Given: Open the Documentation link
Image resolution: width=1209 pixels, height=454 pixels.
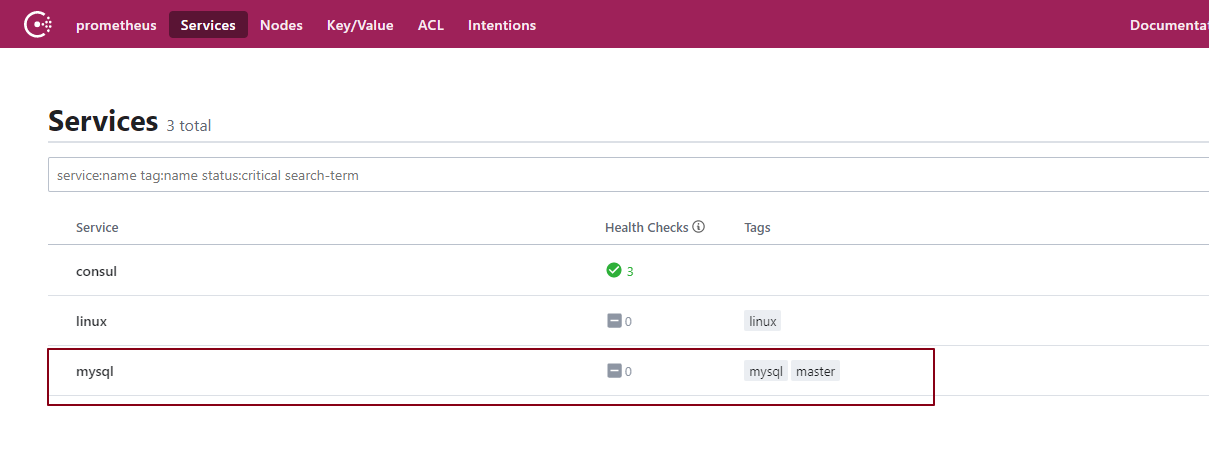Looking at the screenshot, I should coord(1169,25).
